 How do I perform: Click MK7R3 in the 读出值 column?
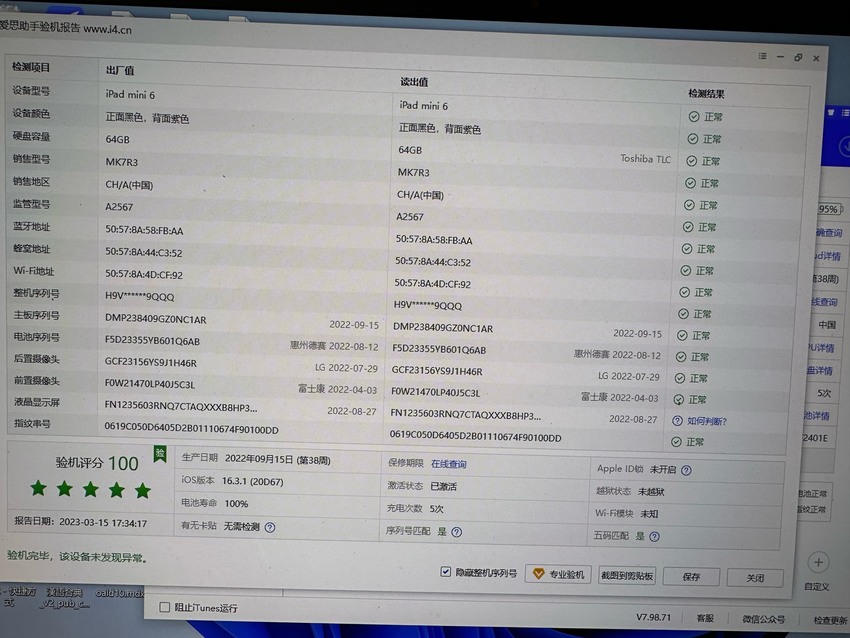(x=413, y=172)
